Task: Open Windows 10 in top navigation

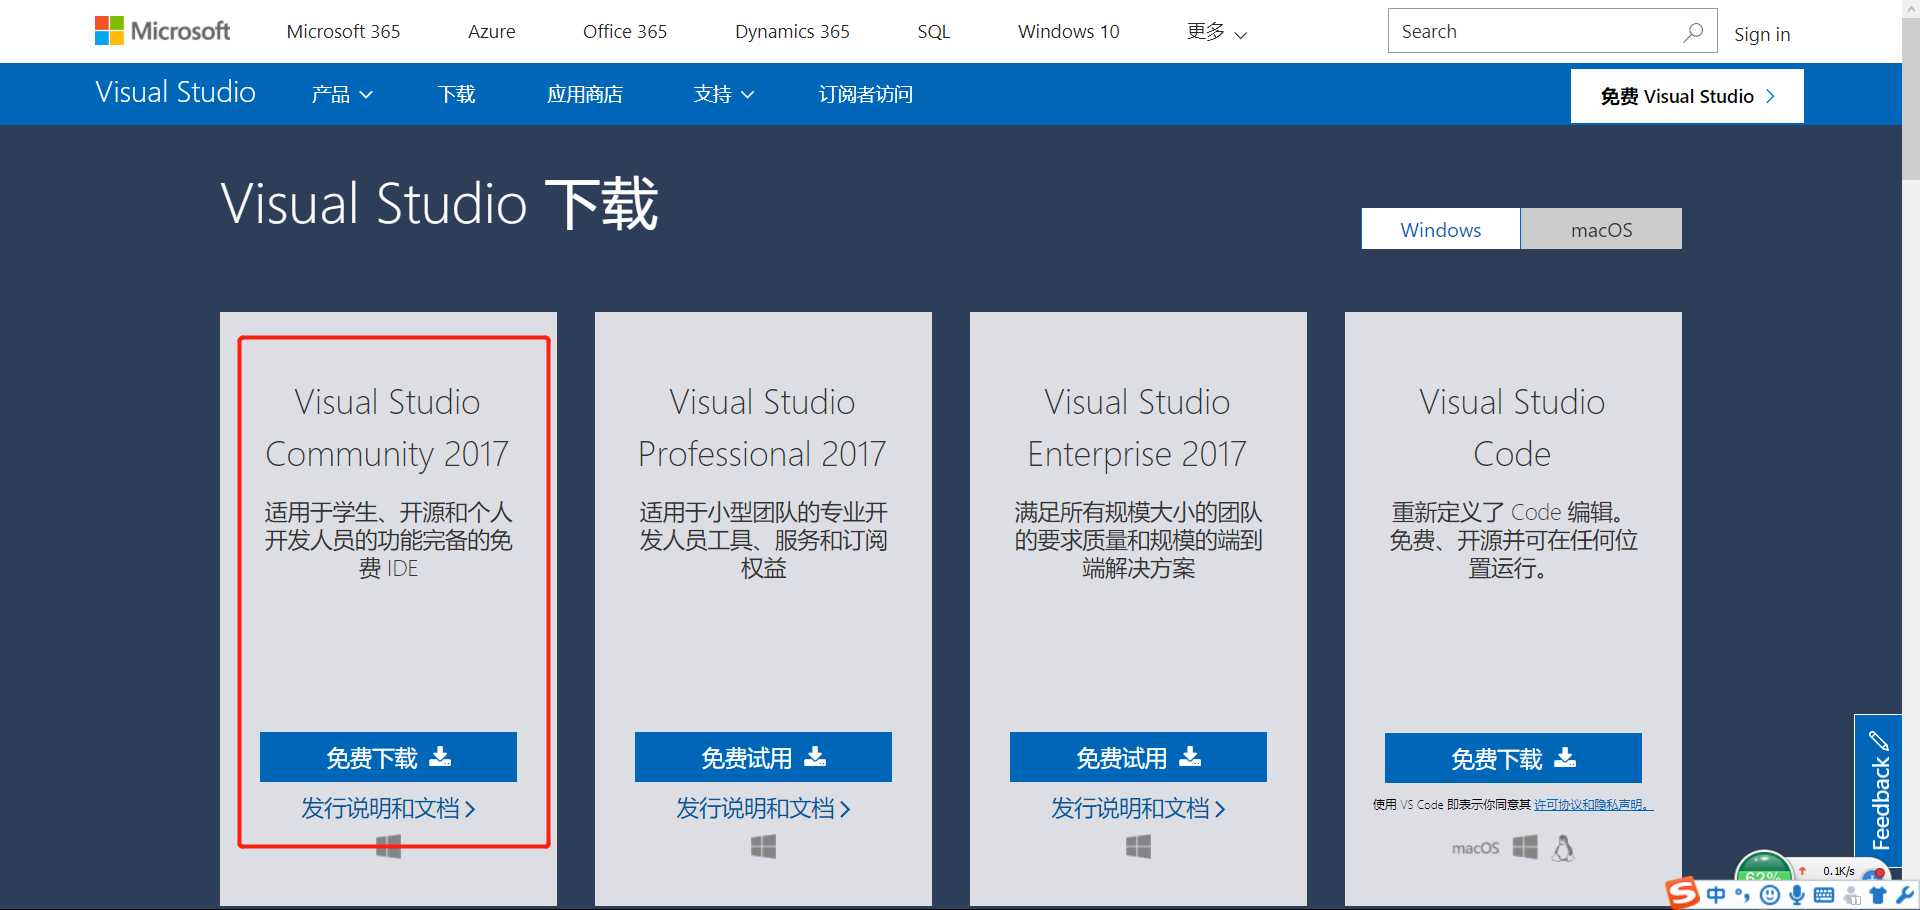Action: pyautogui.click(x=1069, y=31)
